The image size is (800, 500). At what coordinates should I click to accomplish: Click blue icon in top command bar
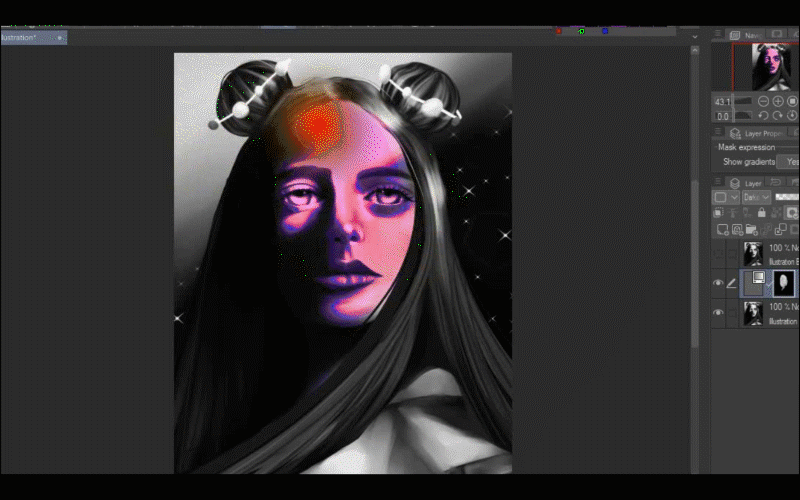tap(605, 31)
